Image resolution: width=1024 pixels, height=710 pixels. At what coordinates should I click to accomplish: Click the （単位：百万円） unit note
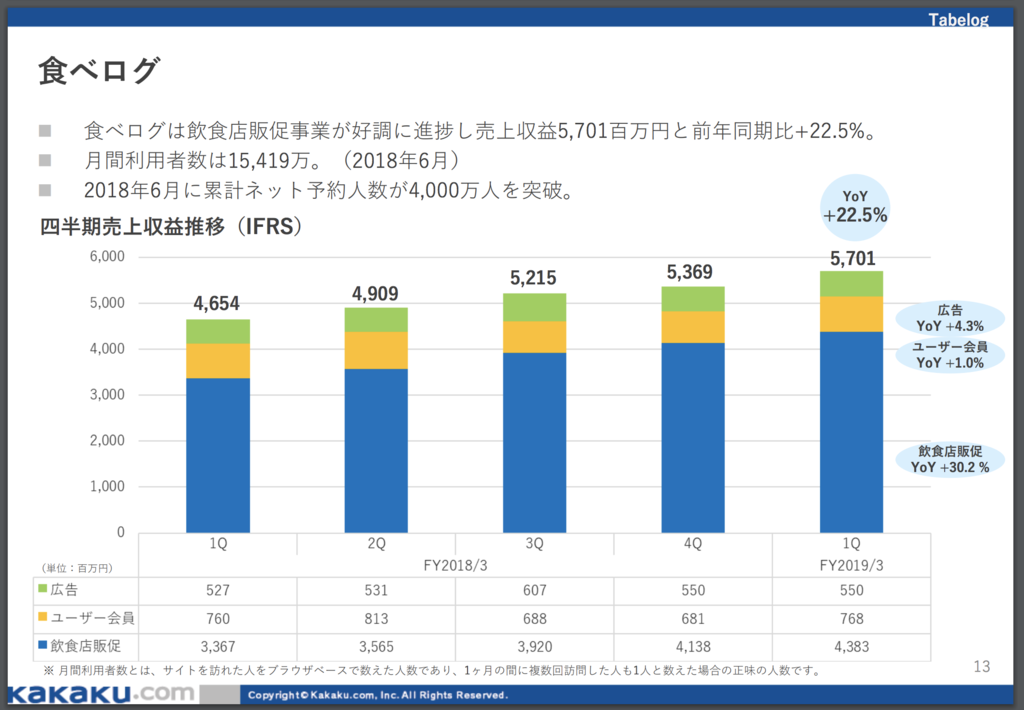(77, 568)
